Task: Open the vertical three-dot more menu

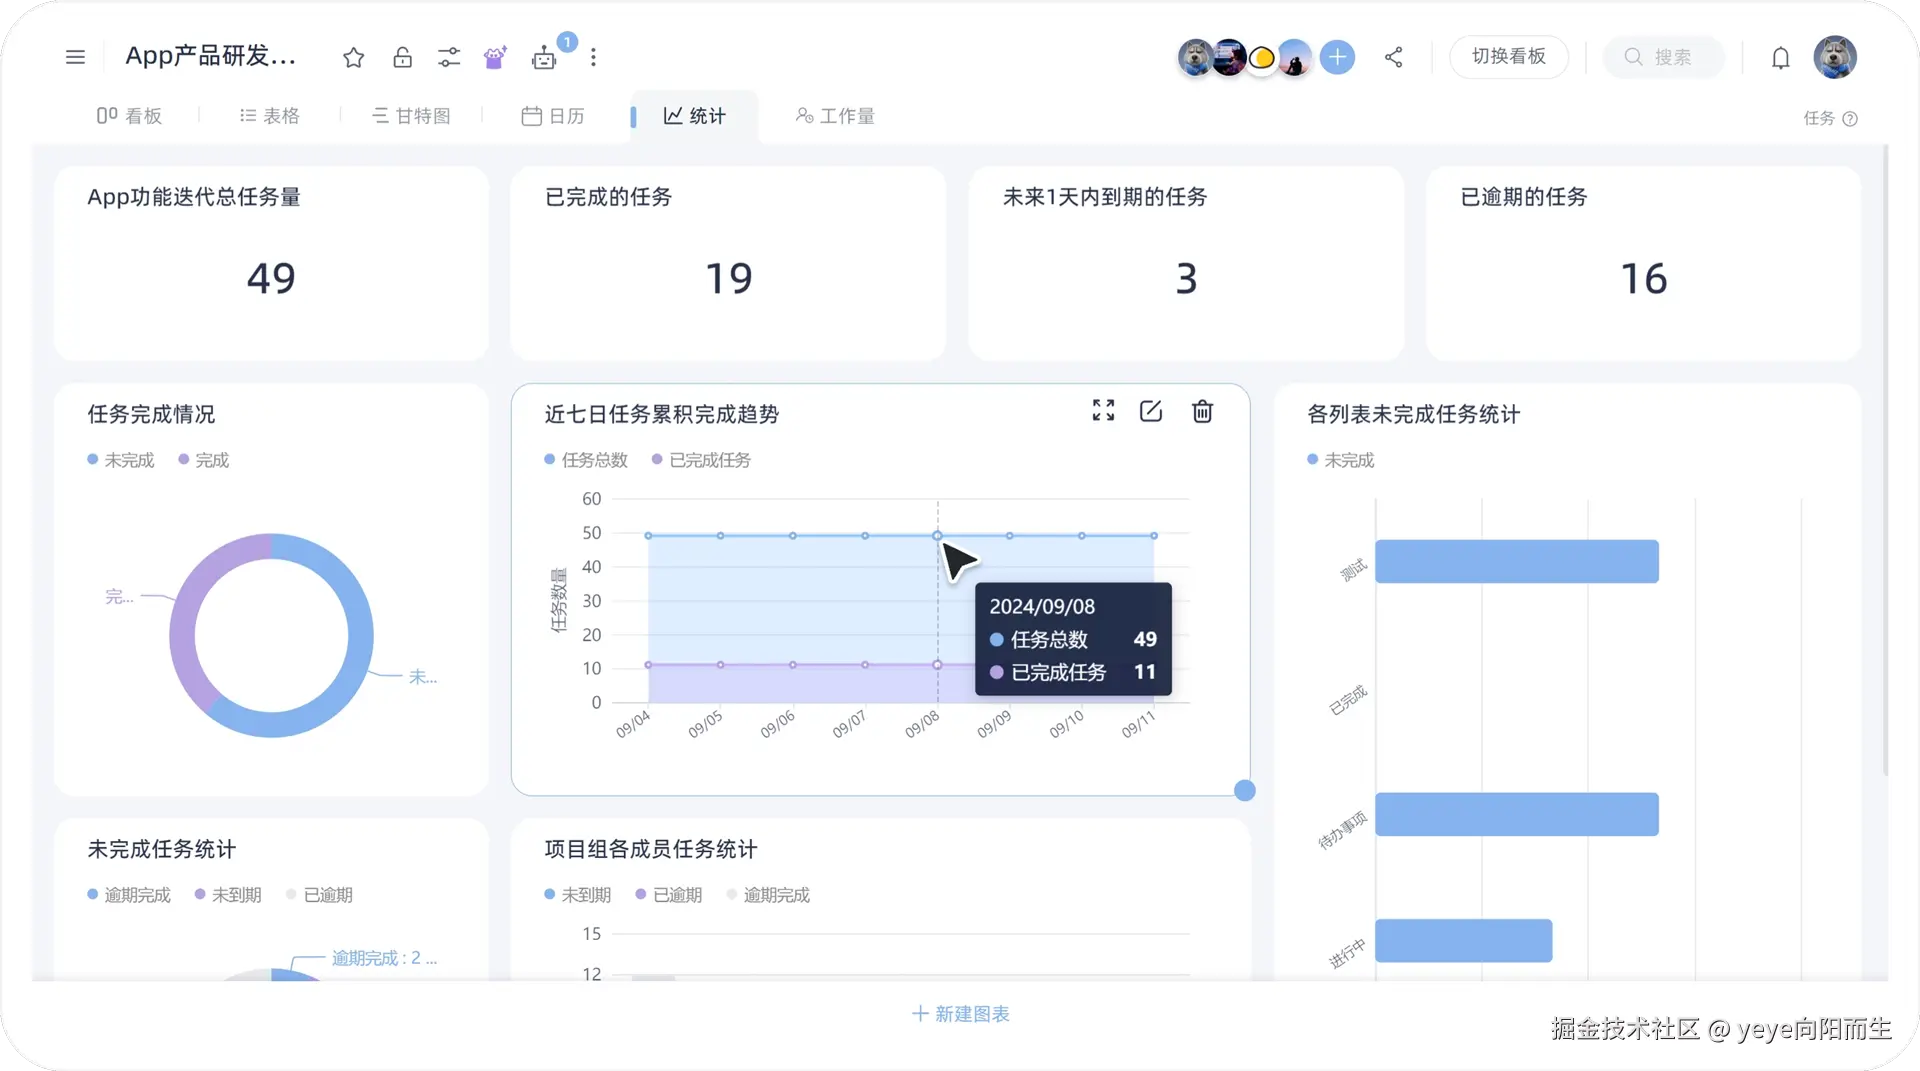Action: point(593,57)
